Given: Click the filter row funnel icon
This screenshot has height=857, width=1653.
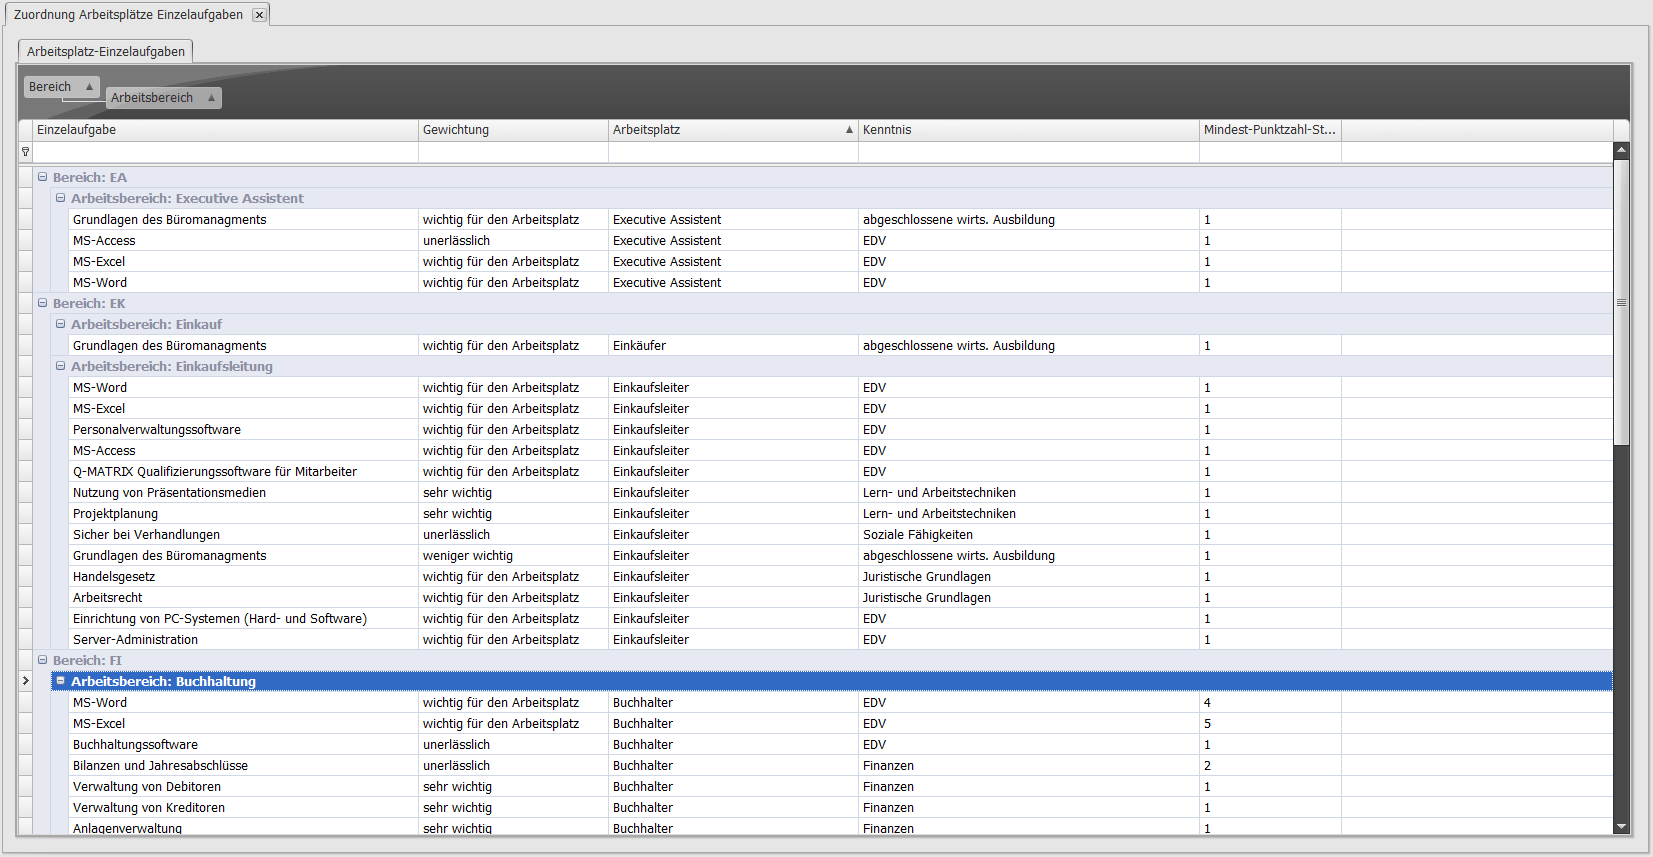Looking at the screenshot, I should 25,152.
